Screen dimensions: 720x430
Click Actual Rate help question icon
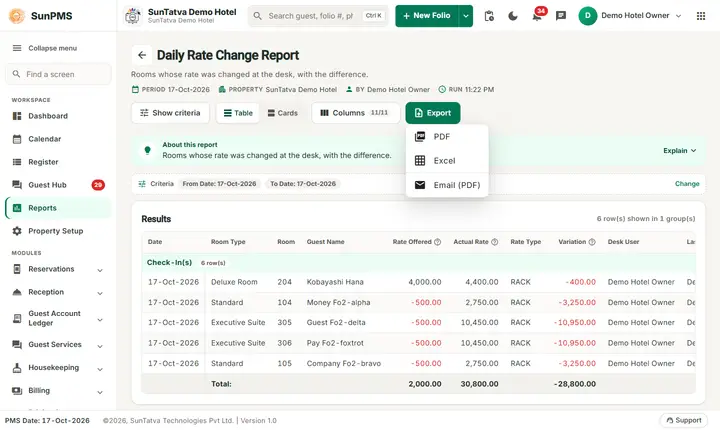click(495, 242)
